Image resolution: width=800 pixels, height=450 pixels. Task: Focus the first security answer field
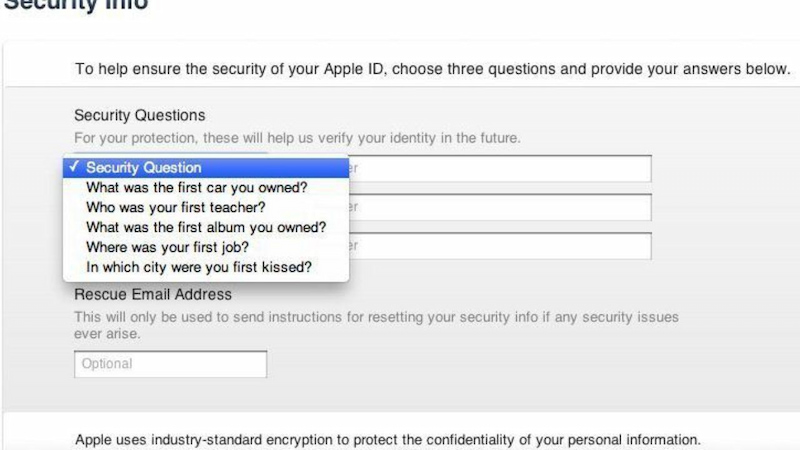(x=500, y=168)
